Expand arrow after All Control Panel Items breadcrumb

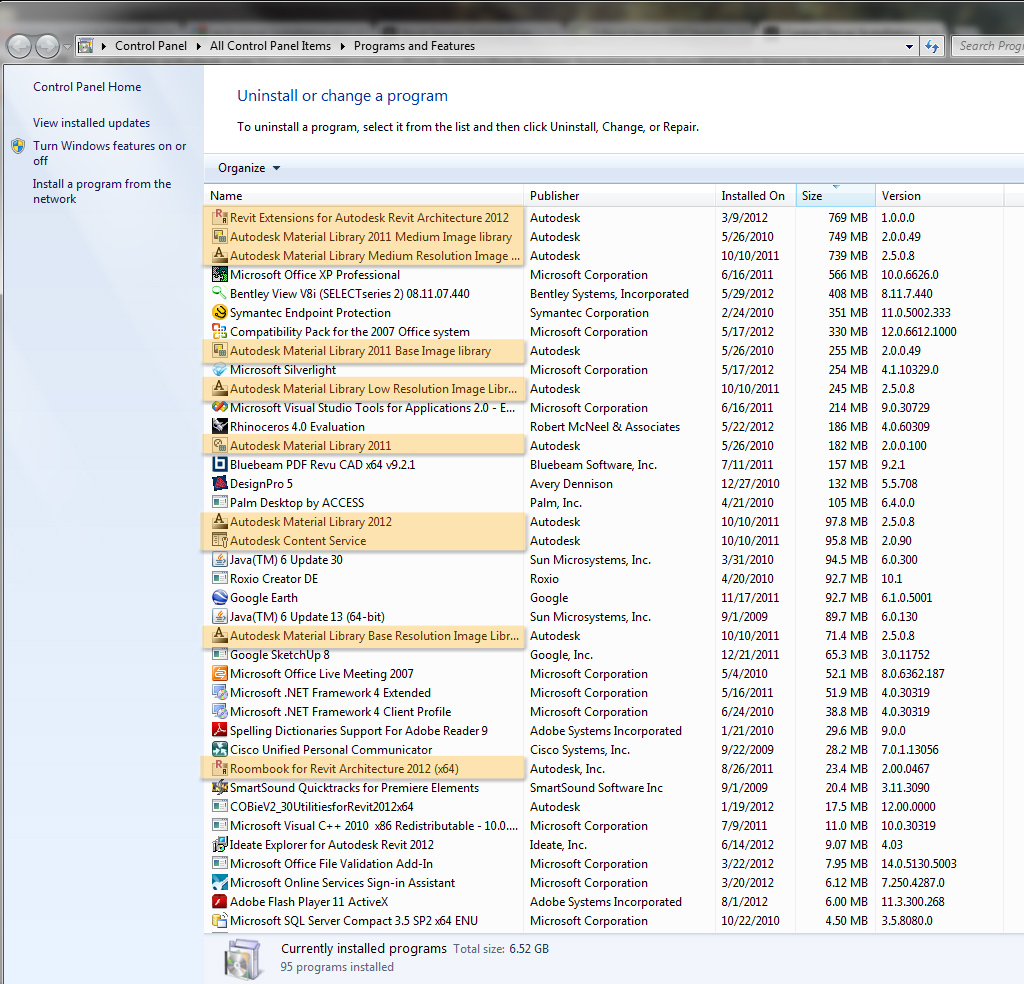[x=342, y=46]
